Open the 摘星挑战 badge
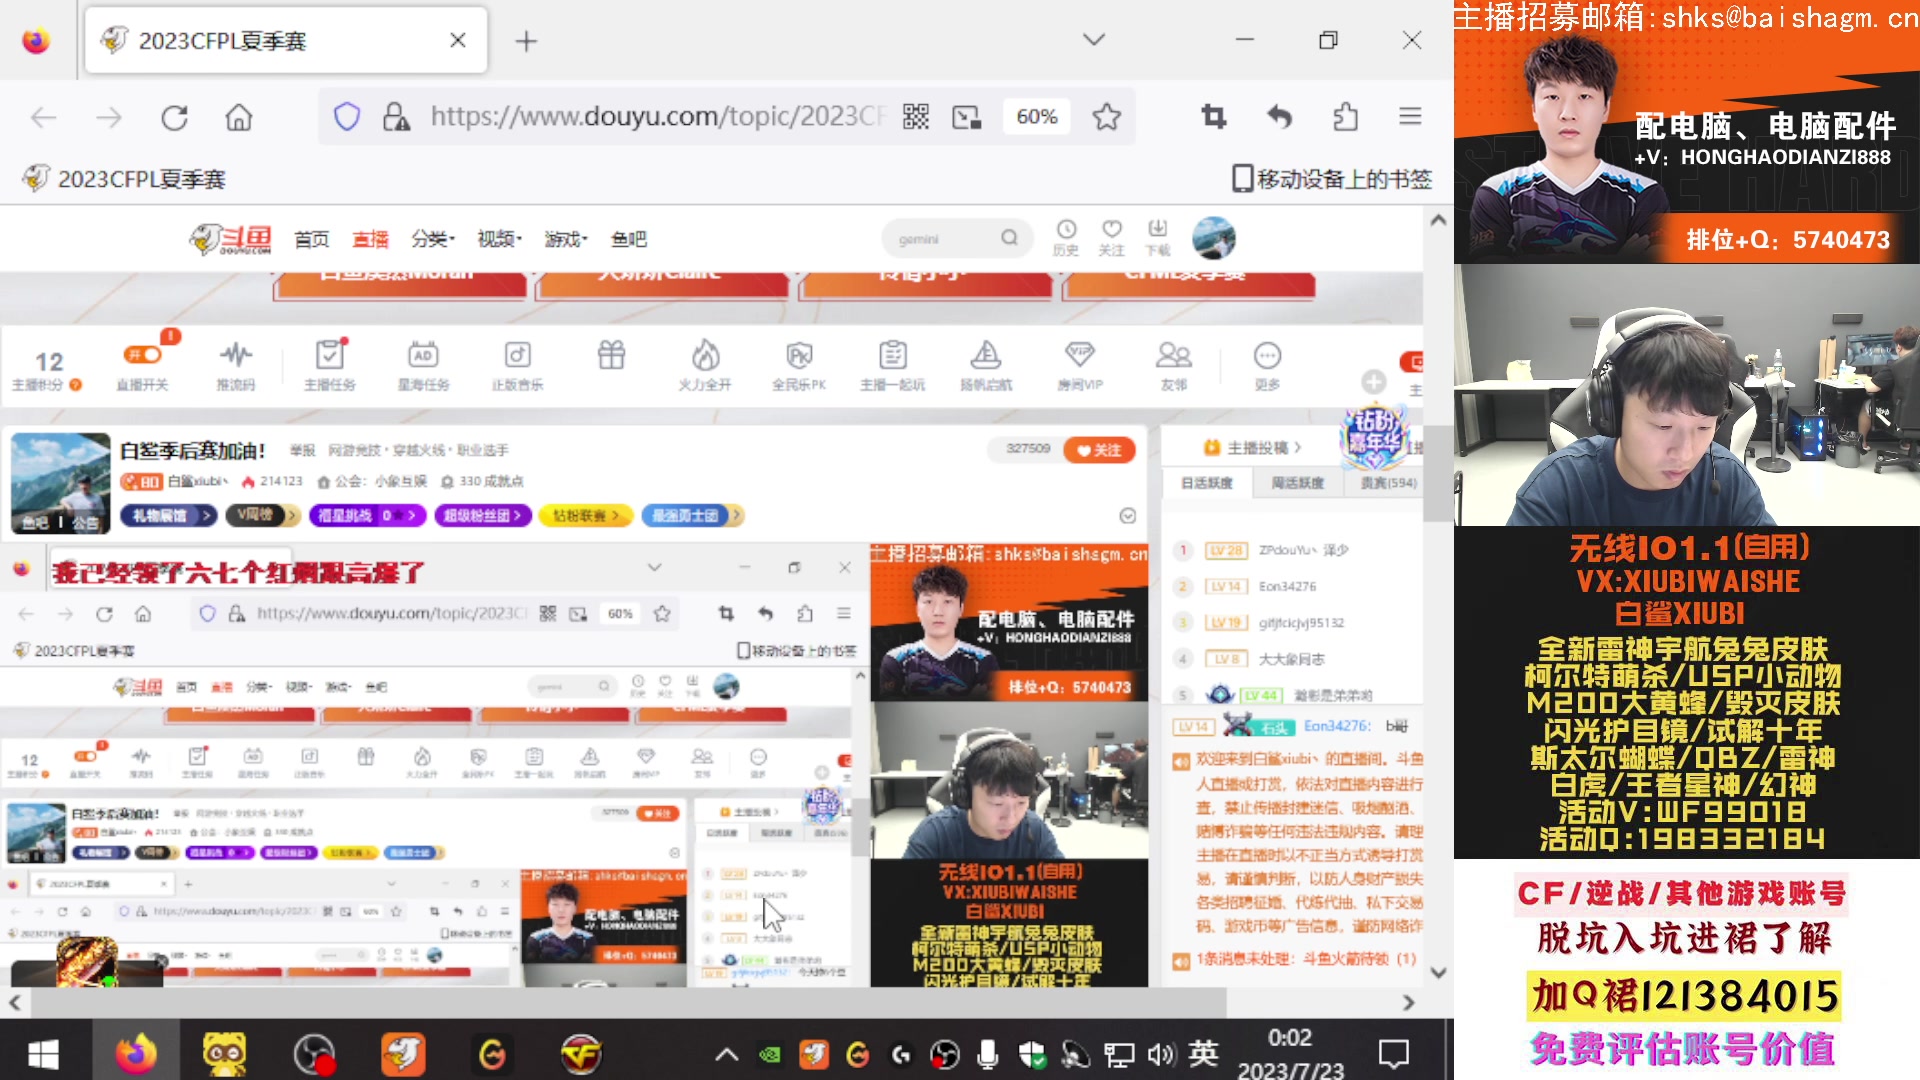 (368, 516)
